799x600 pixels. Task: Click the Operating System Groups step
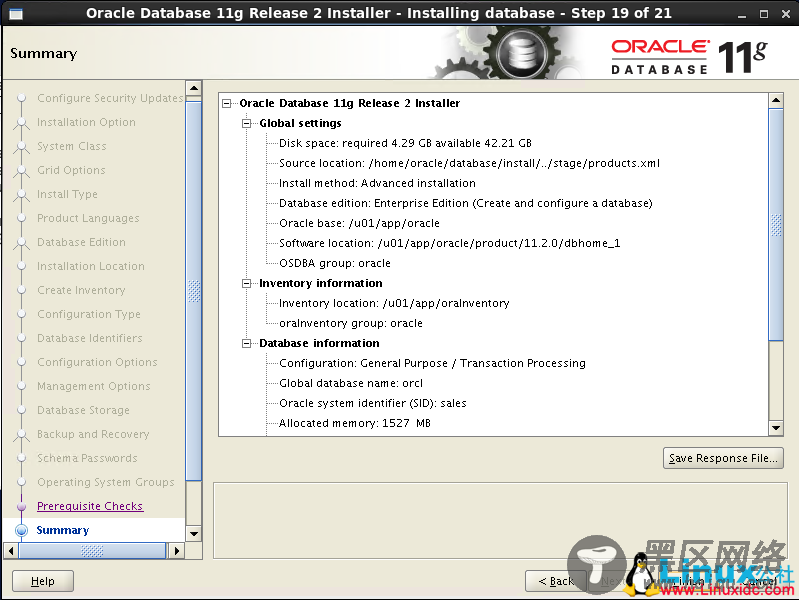[106, 482]
